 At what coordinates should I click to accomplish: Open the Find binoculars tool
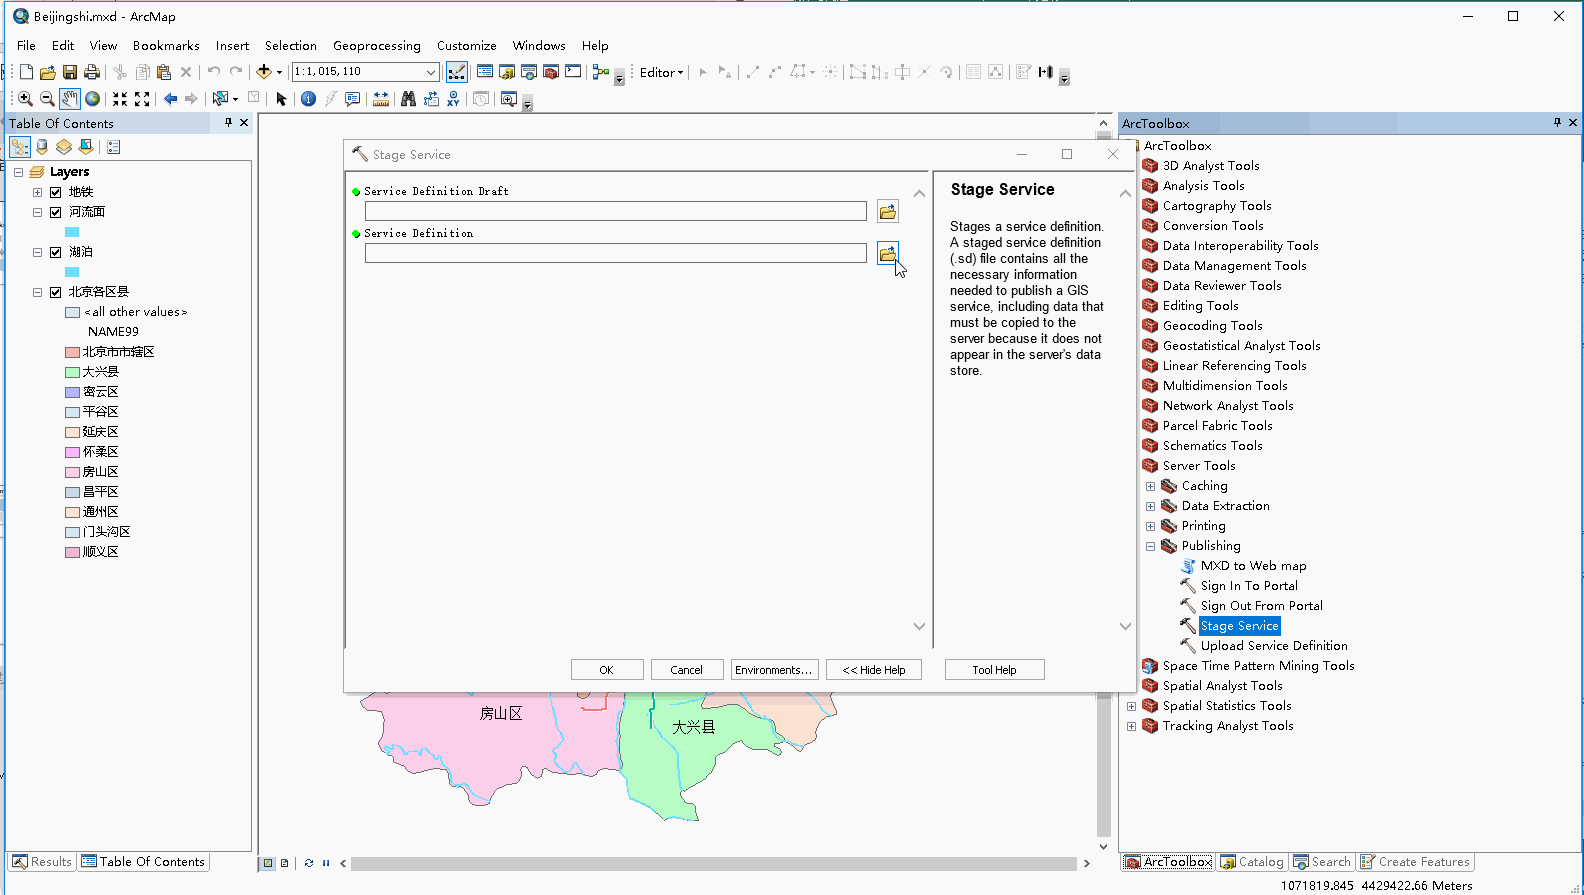click(x=408, y=99)
